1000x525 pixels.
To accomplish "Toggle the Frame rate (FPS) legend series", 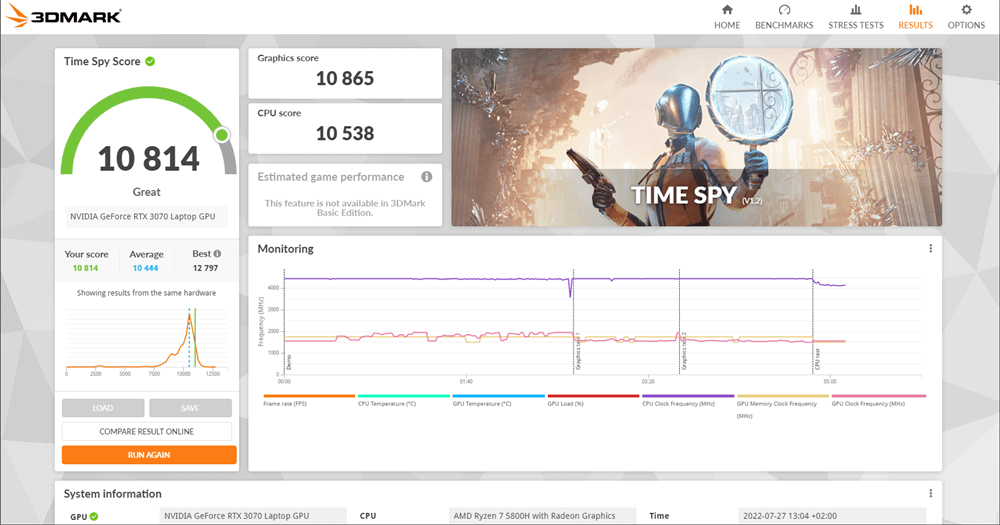I will (308, 396).
